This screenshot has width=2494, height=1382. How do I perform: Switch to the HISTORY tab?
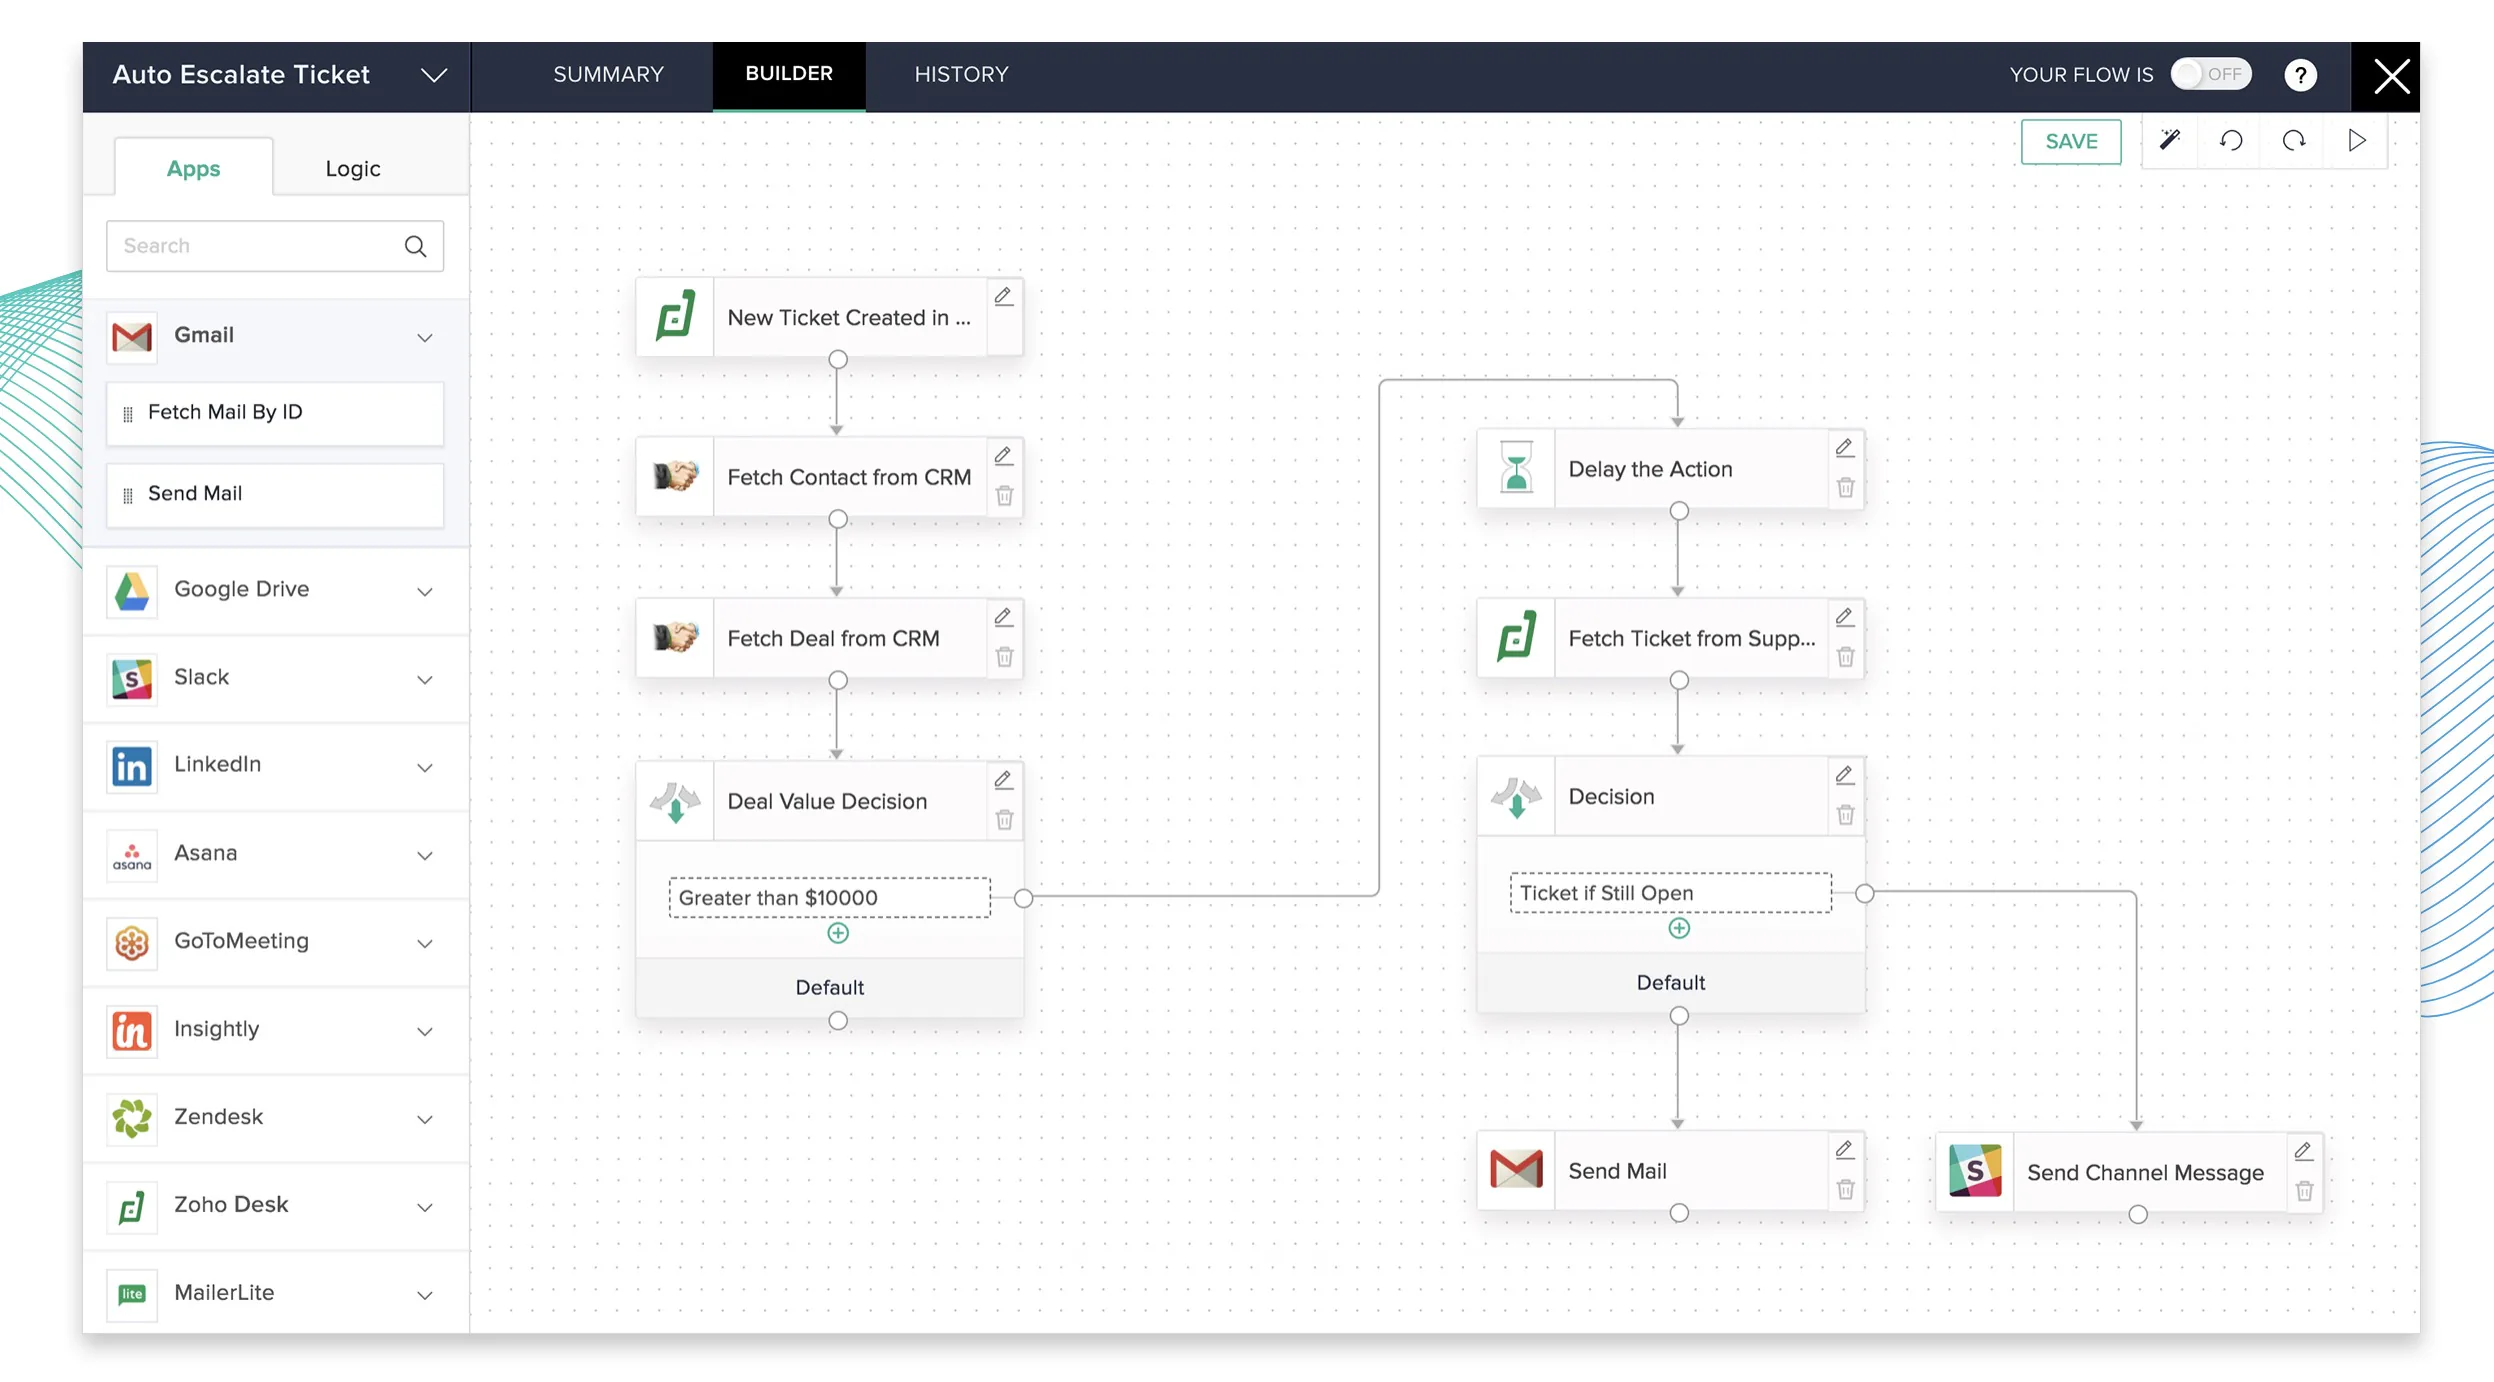(961, 75)
